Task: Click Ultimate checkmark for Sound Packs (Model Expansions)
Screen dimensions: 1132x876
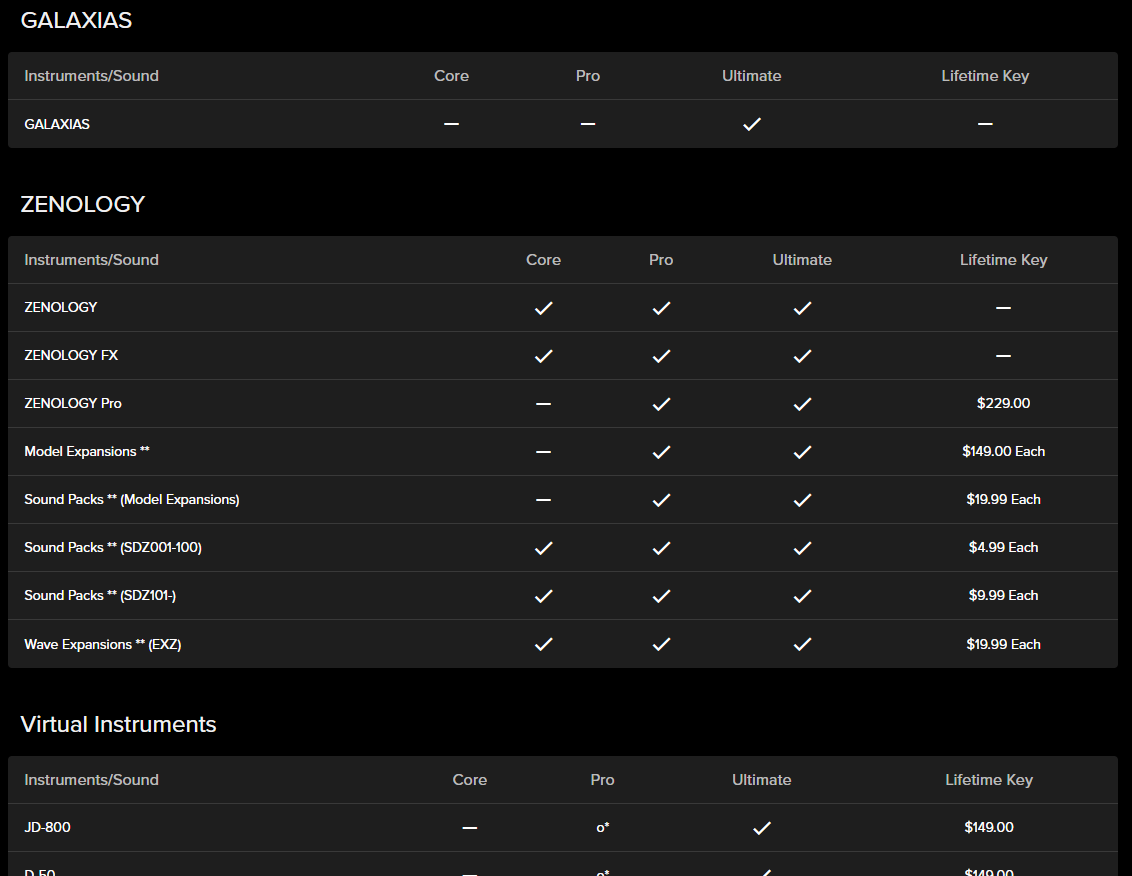Action: tap(802, 500)
